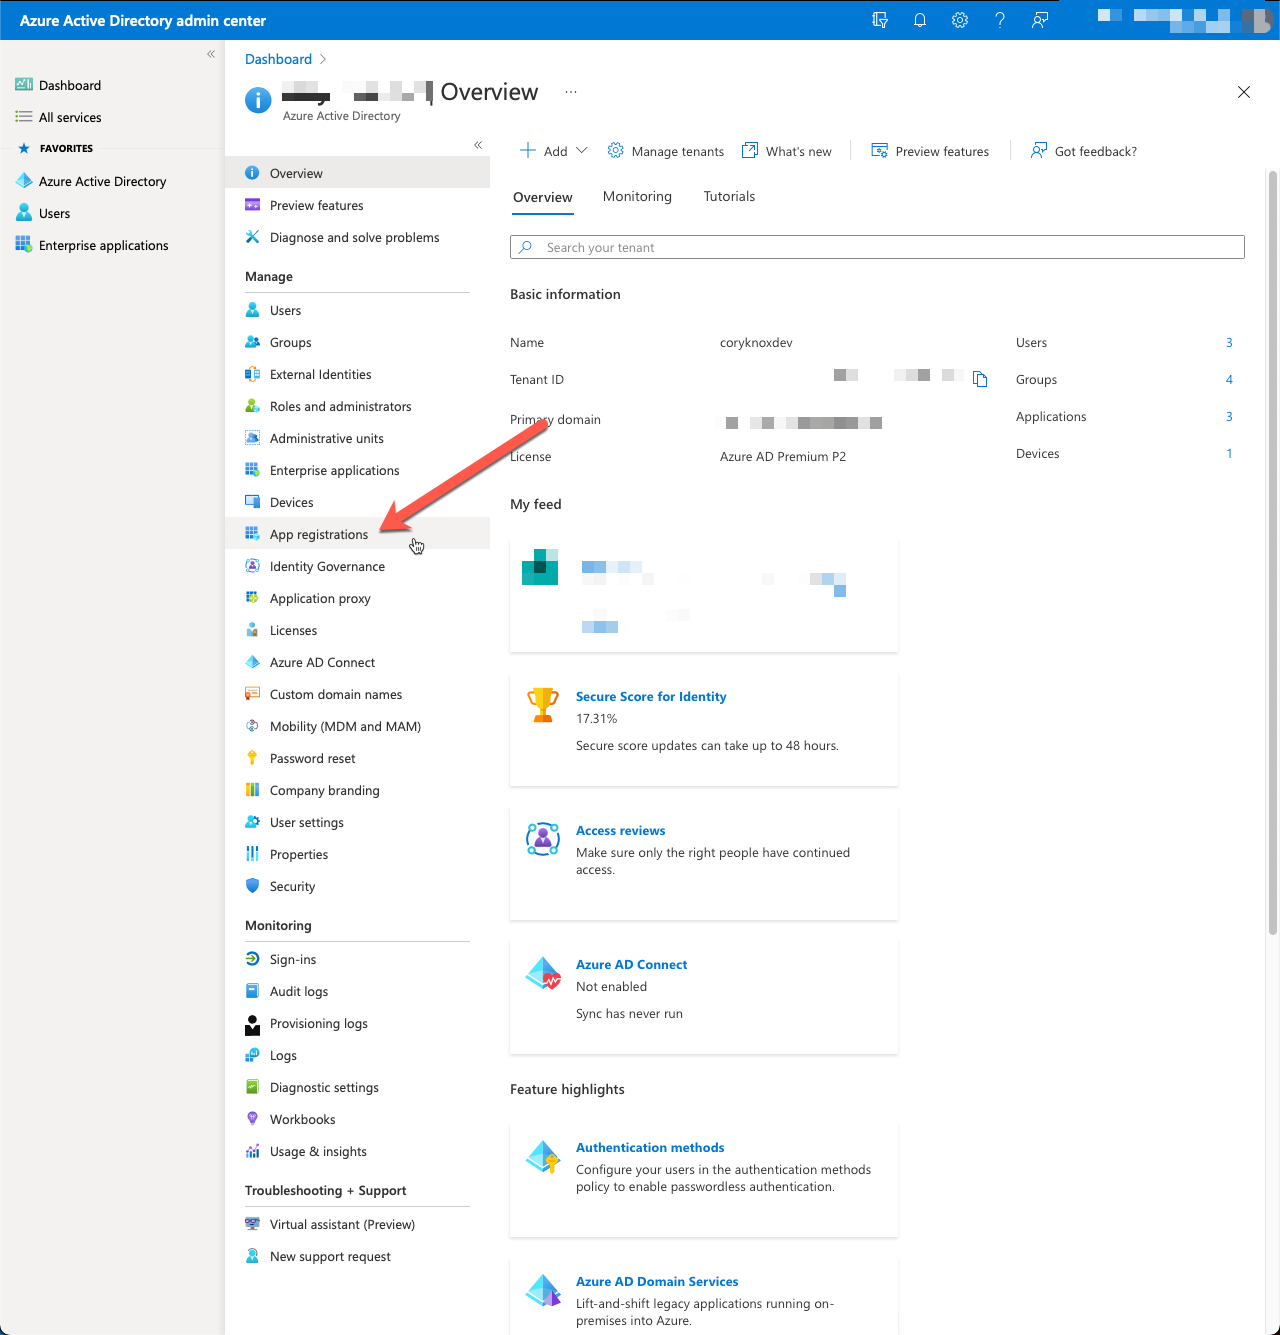This screenshot has width=1280, height=1335.
Task: Switch to the Monitoring tab
Action: point(637,197)
